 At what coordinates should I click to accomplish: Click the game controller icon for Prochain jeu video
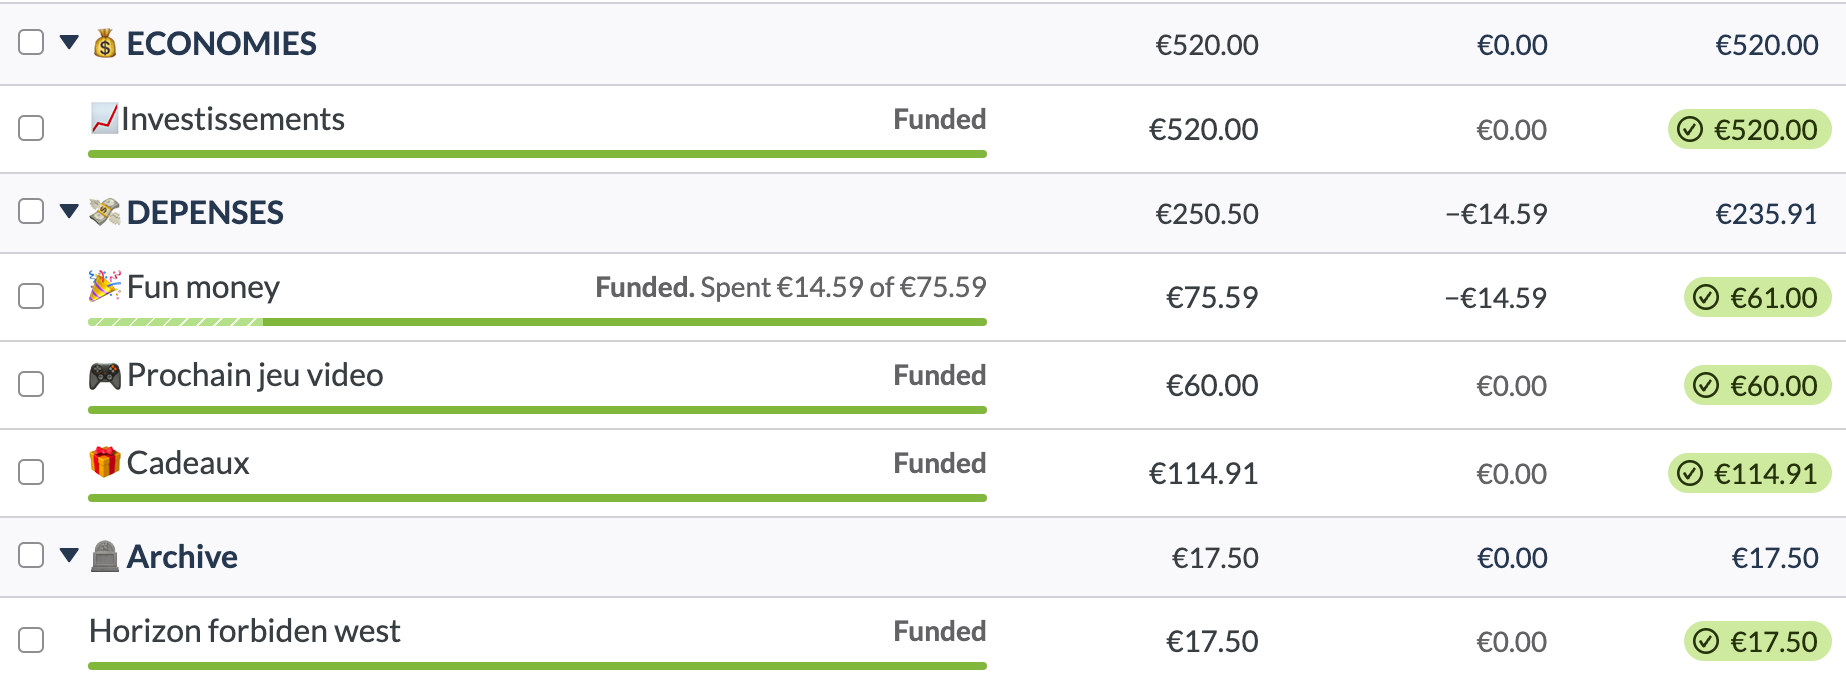pyautogui.click(x=105, y=376)
